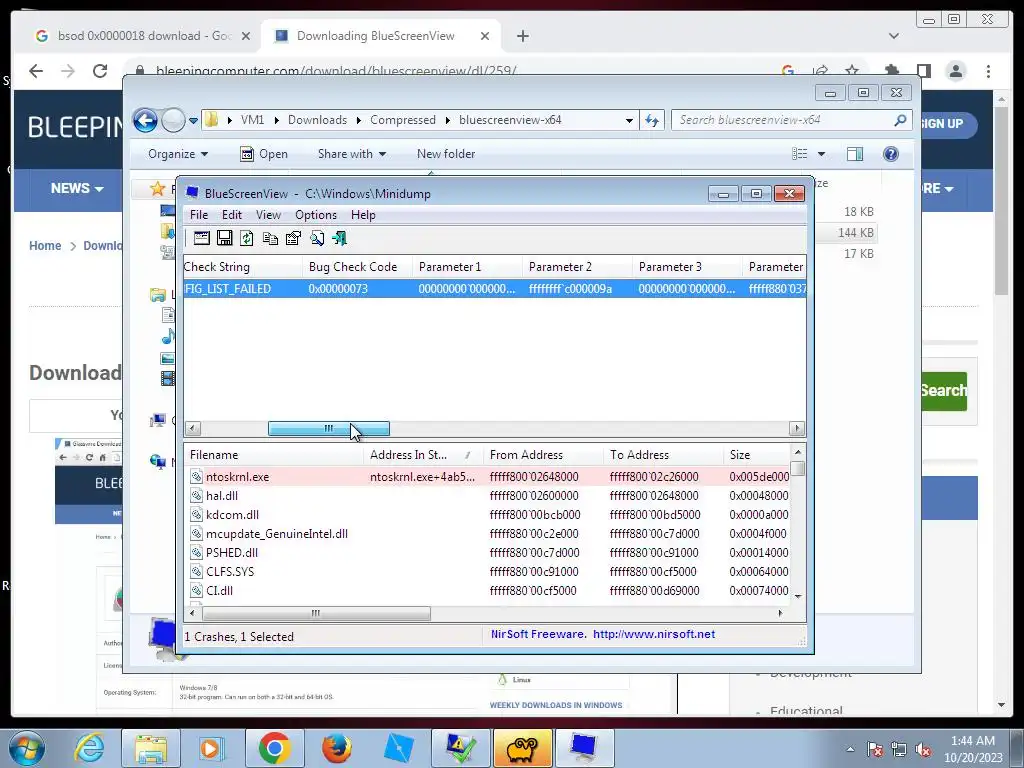
Task: Expand the Explorer address bar history dropdown
Action: click(x=629, y=120)
